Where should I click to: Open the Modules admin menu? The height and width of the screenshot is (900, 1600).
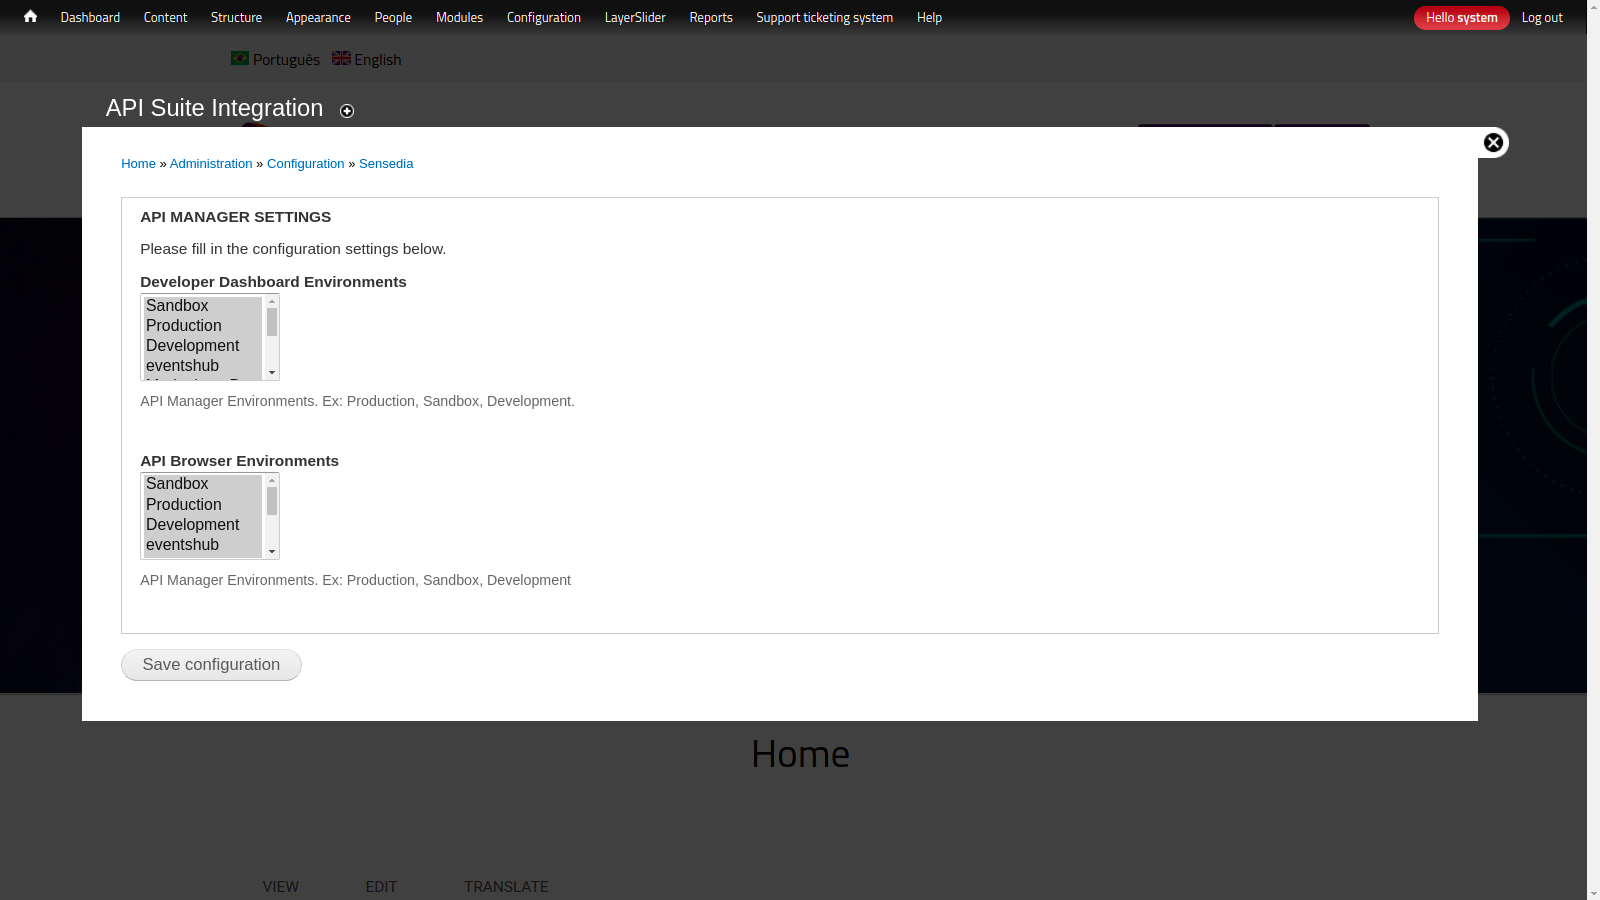coord(459,17)
